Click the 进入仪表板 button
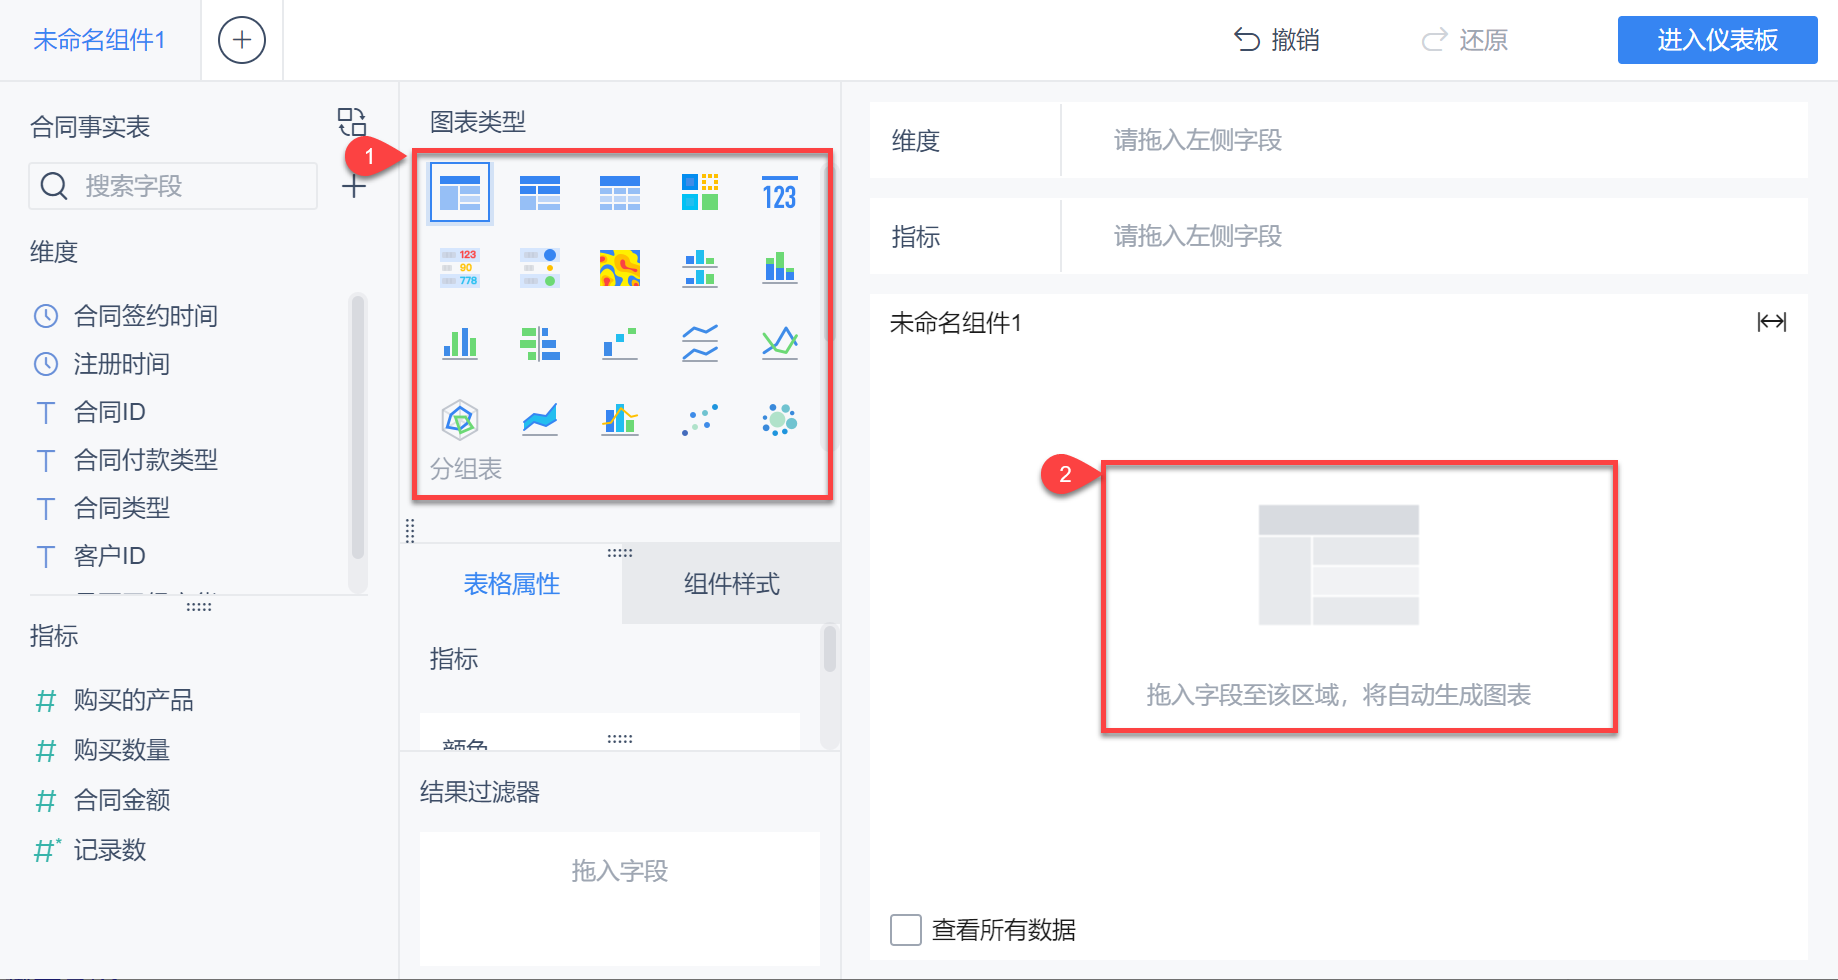Image resolution: width=1838 pixels, height=980 pixels. click(x=1718, y=40)
